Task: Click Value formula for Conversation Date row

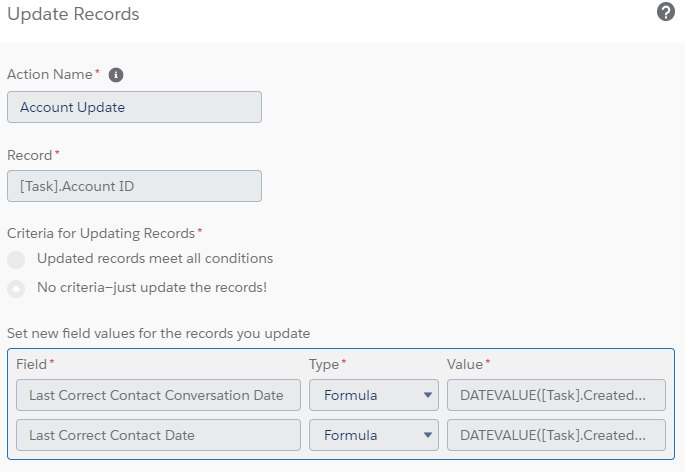Action: (556, 395)
